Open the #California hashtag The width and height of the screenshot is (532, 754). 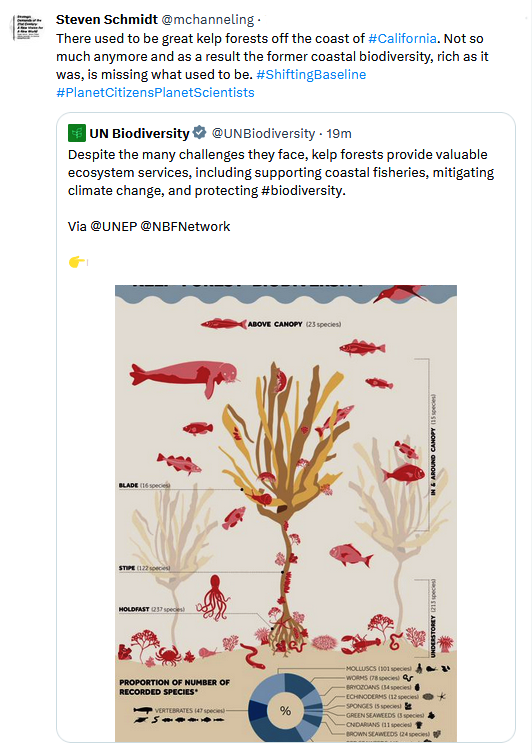point(402,38)
